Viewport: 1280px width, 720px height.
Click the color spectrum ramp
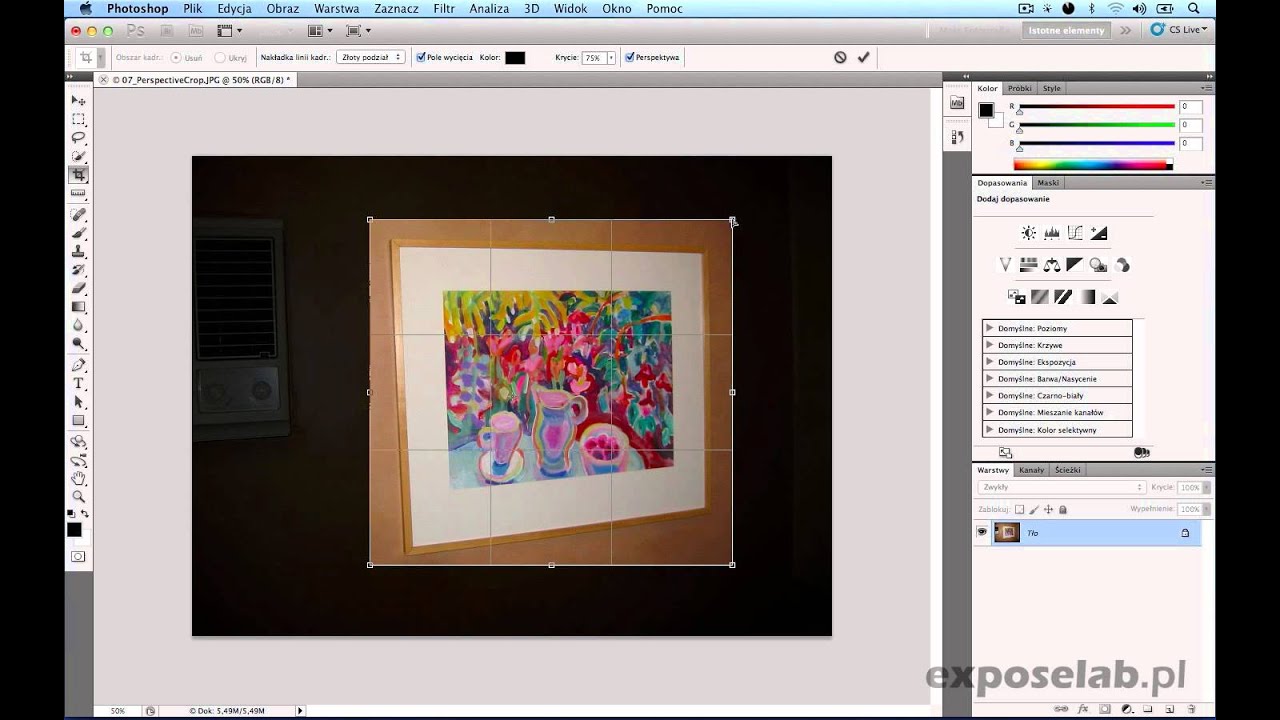(1092, 165)
